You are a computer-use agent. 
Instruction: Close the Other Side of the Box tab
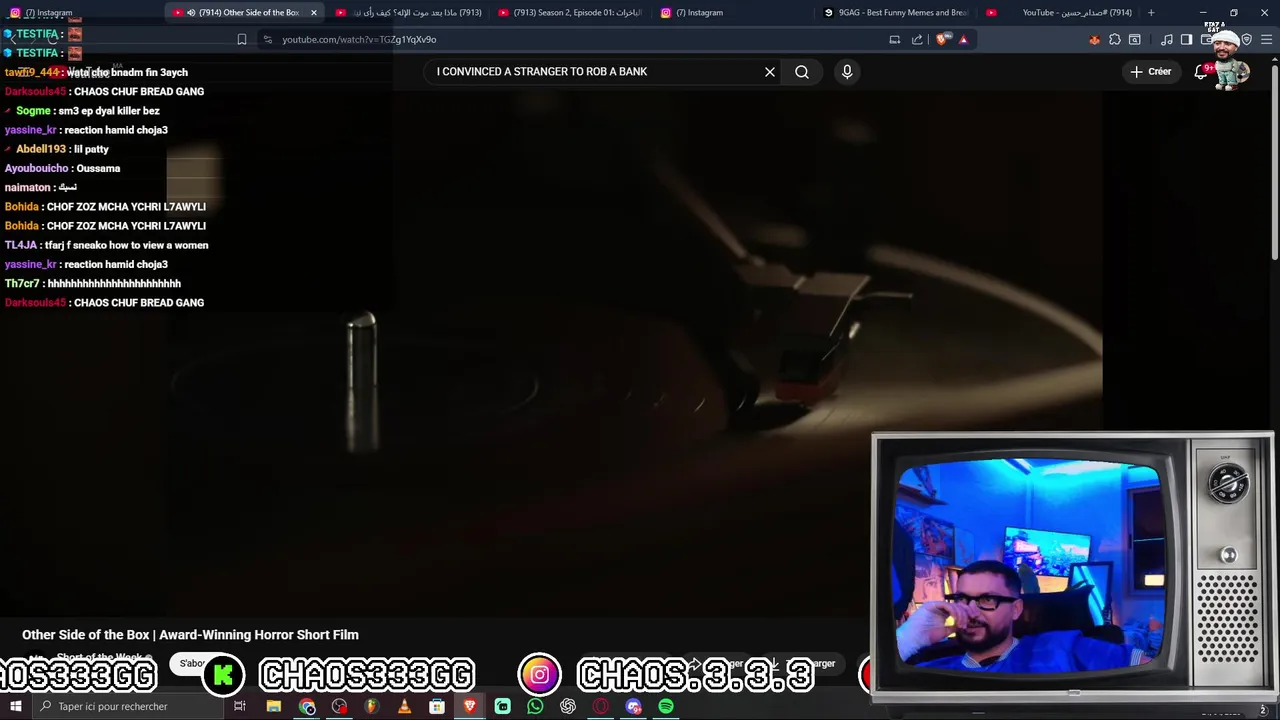point(314,13)
